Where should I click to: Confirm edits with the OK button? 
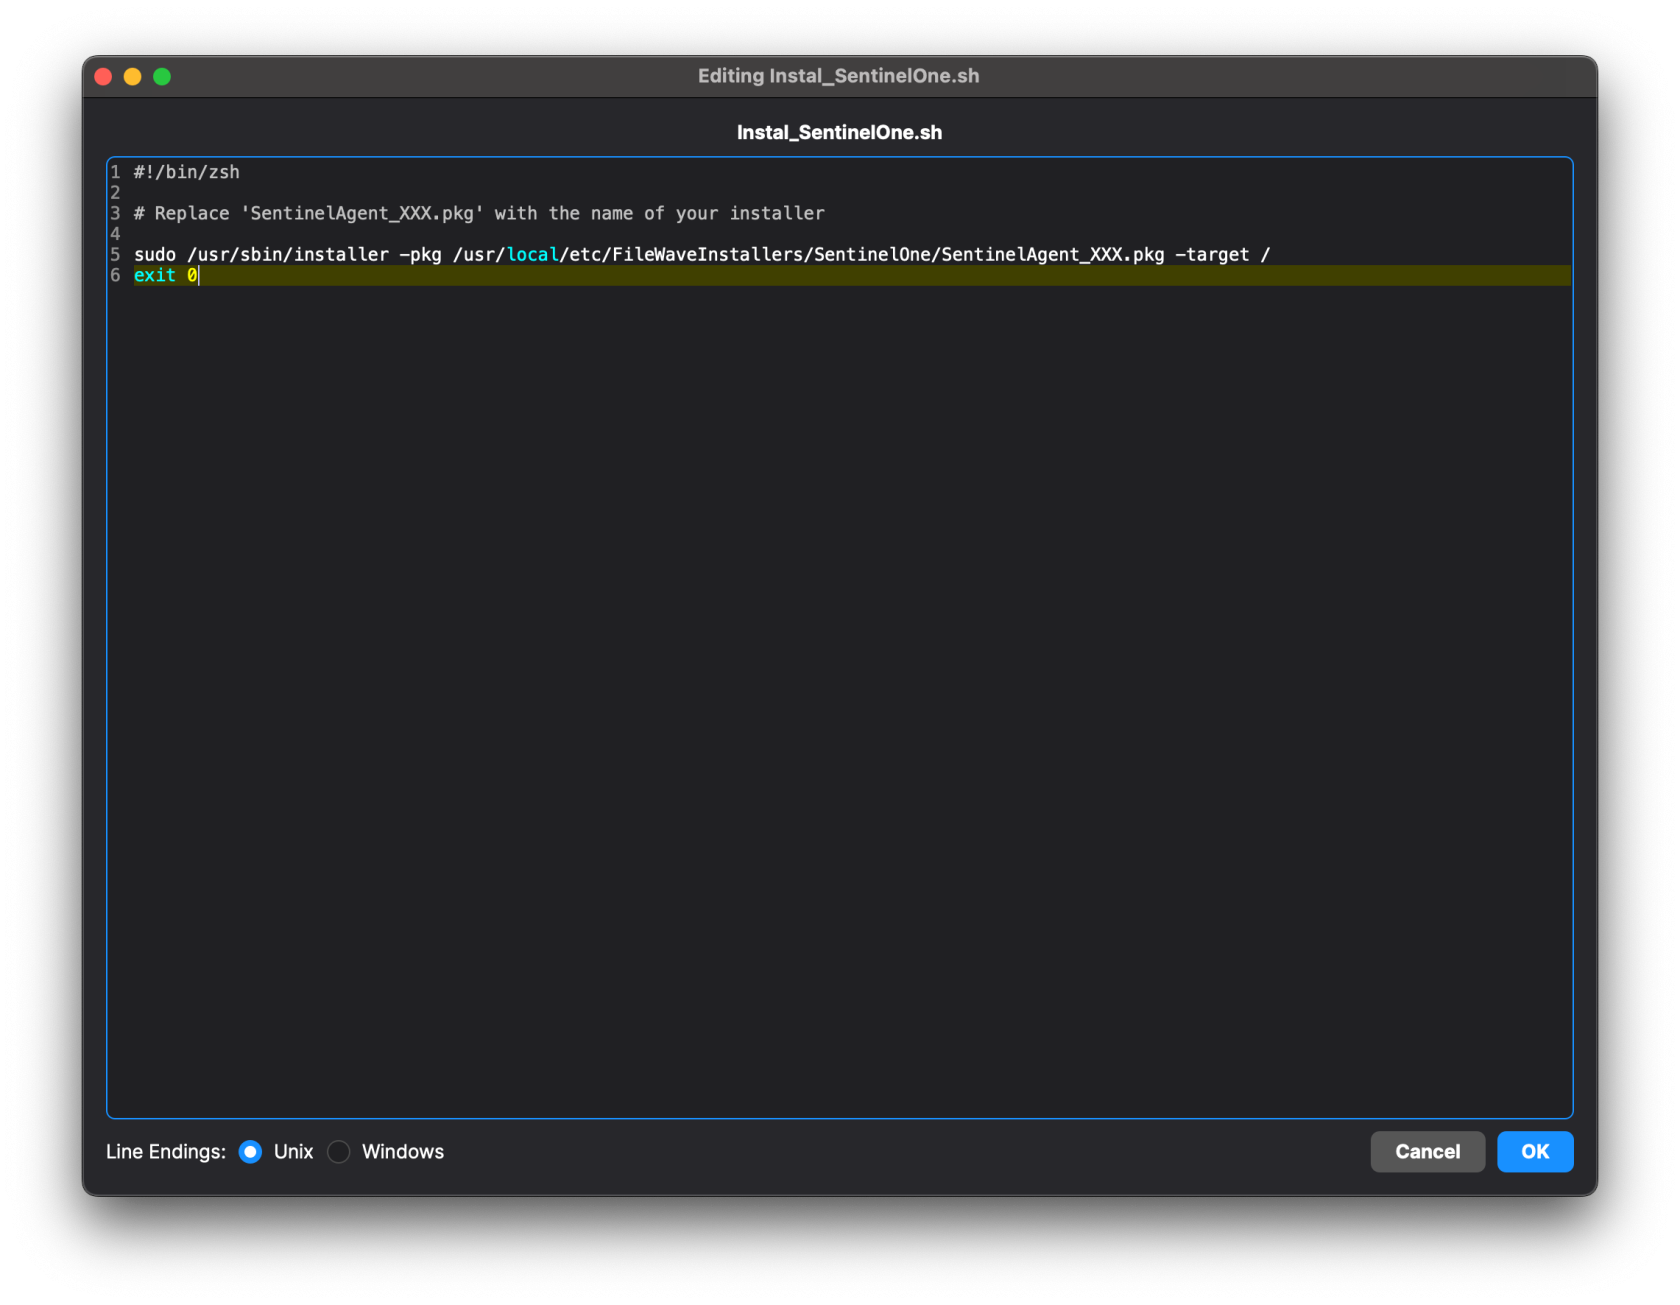pos(1535,1152)
